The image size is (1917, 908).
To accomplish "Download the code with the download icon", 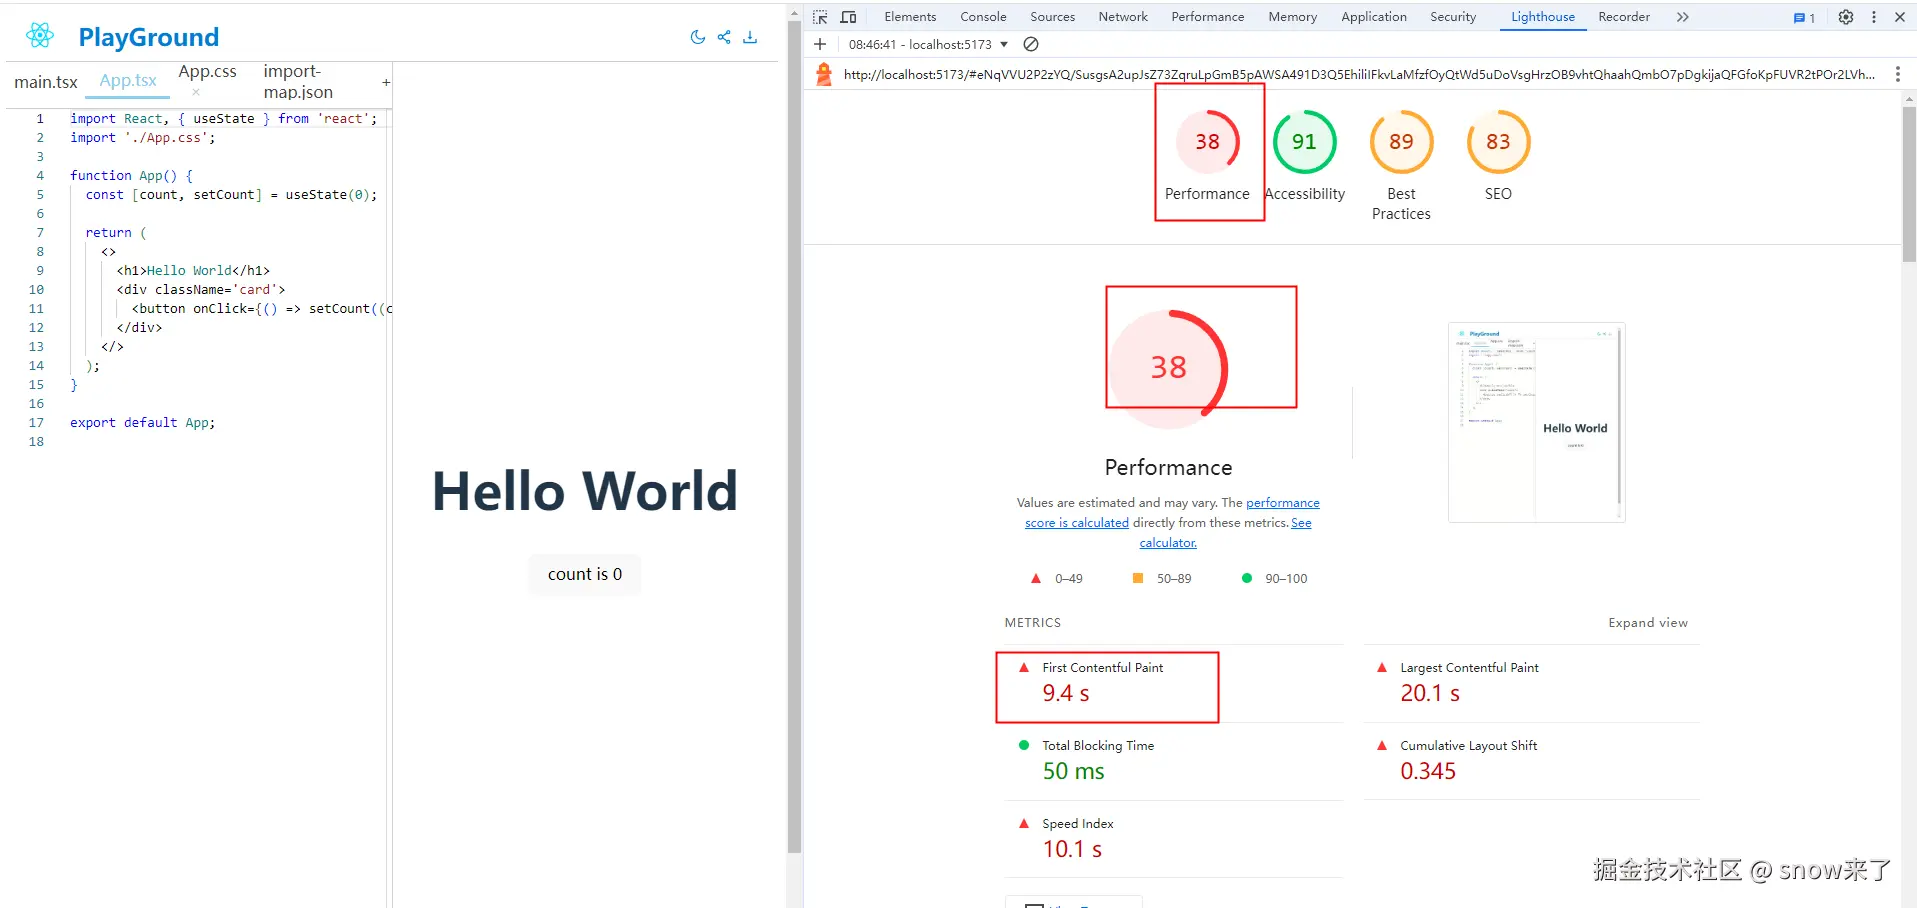I will pos(750,37).
